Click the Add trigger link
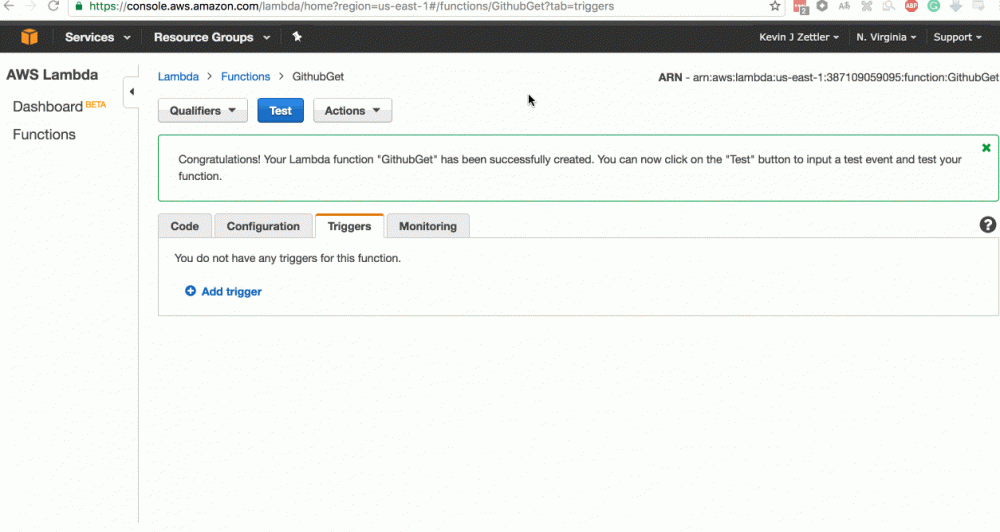 tap(232, 292)
